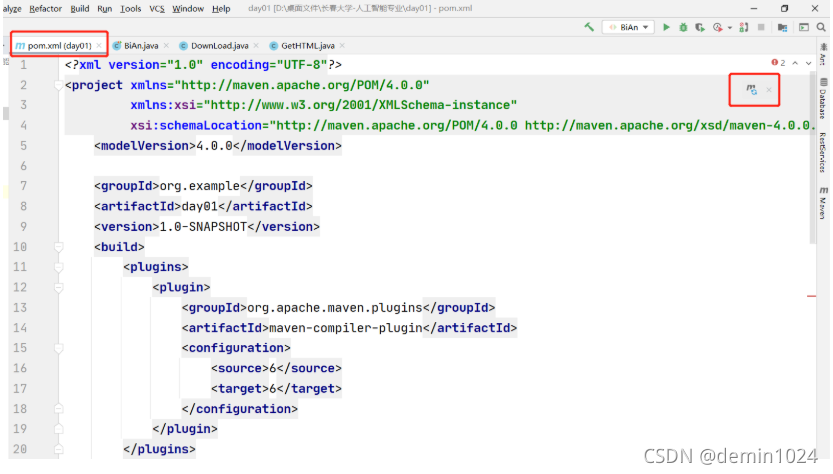
Task: Click the groupId value org.example
Action: pos(200,186)
